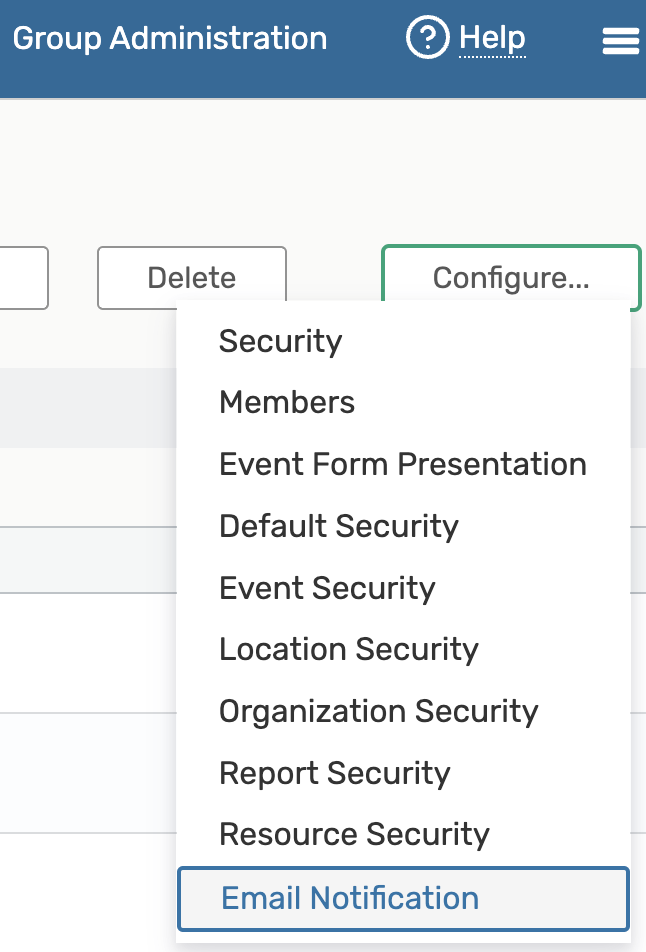The image size is (646, 952).
Task: Open Event Form Presentation option
Action: pos(402,464)
